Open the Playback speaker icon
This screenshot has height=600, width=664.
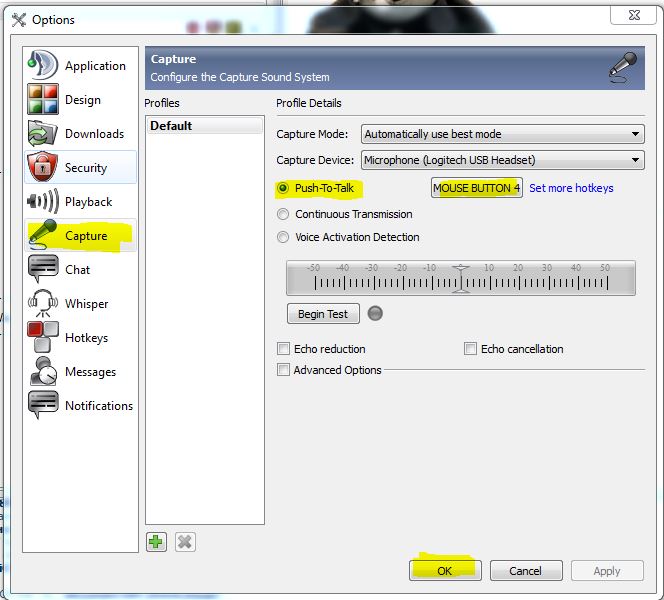tap(42, 201)
